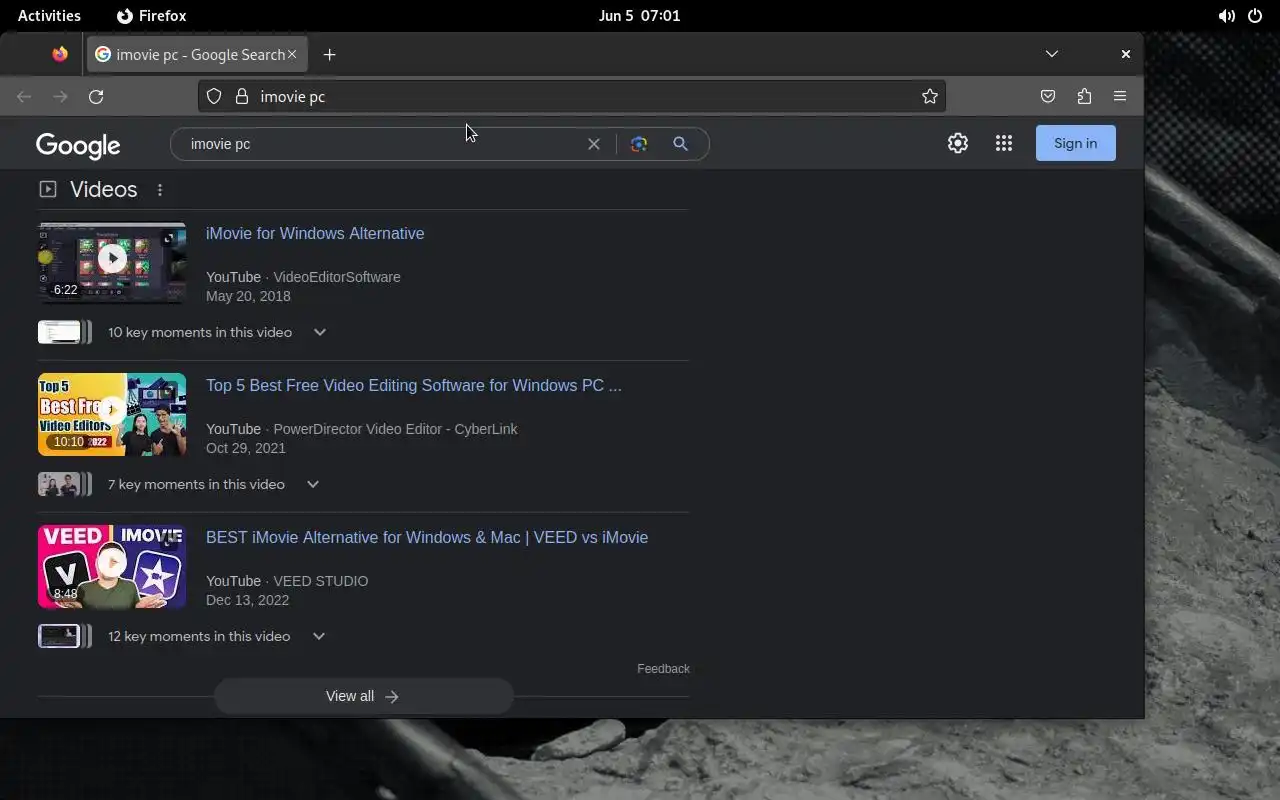Click the date Oct 29, 2021
Image resolution: width=1280 pixels, height=800 pixels.
(246, 448)
